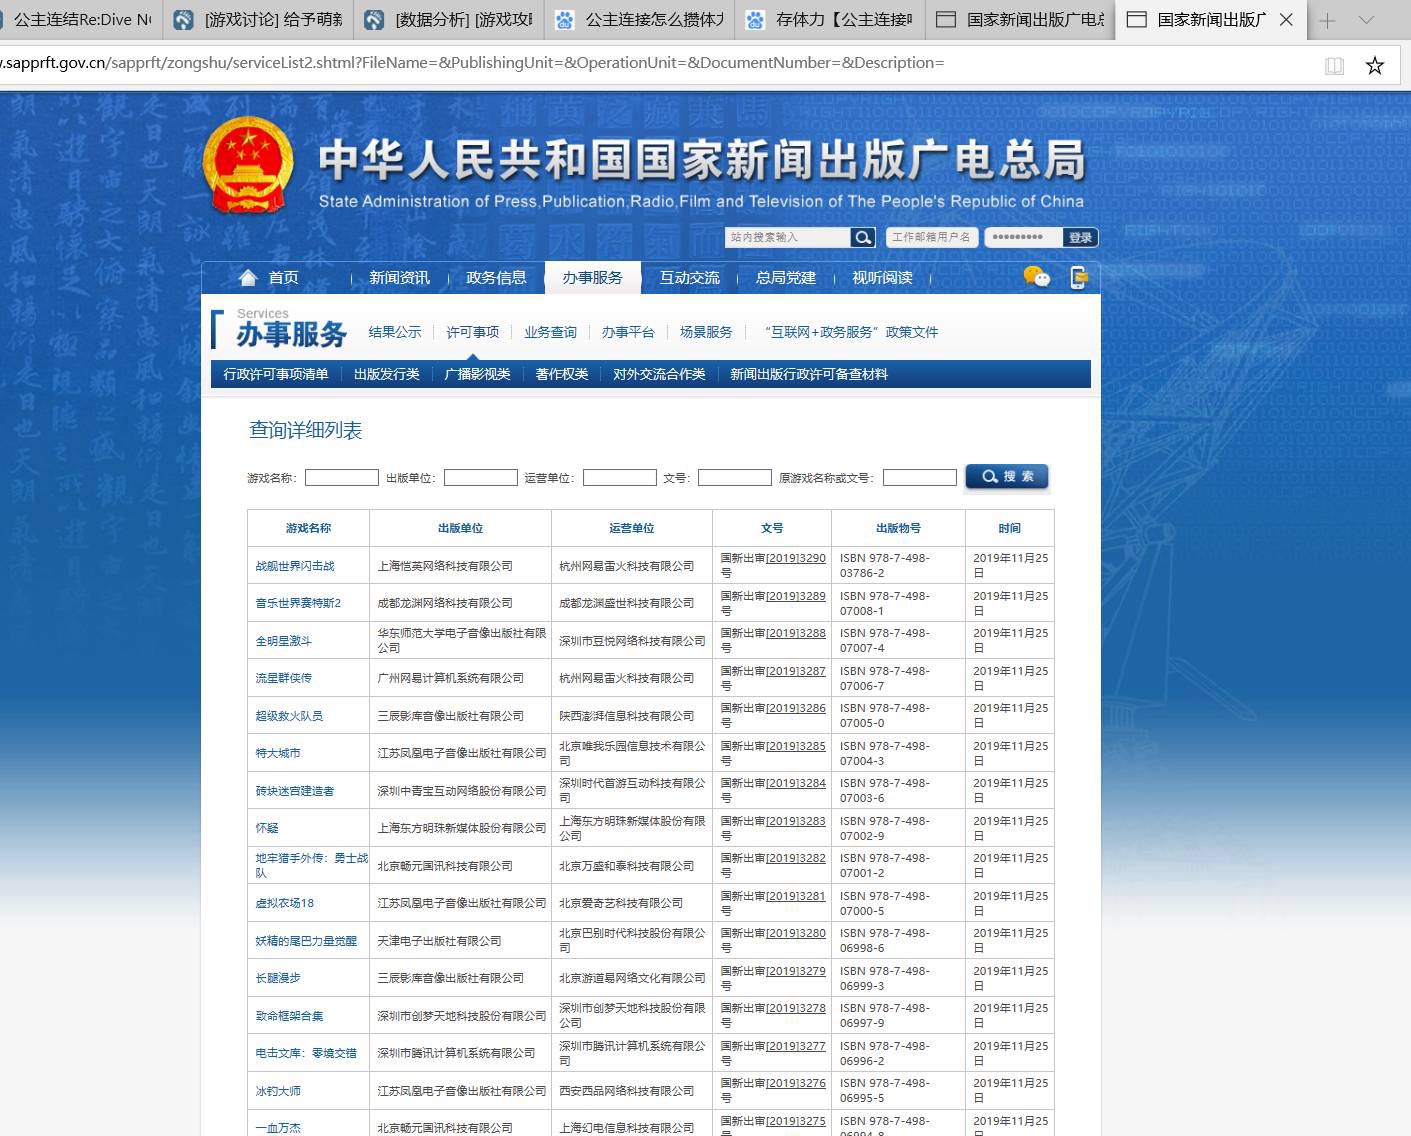Viewport: 1411px width, 1136px height.
Task: Open game link 特大城市
Action: (x=278, y=753)
